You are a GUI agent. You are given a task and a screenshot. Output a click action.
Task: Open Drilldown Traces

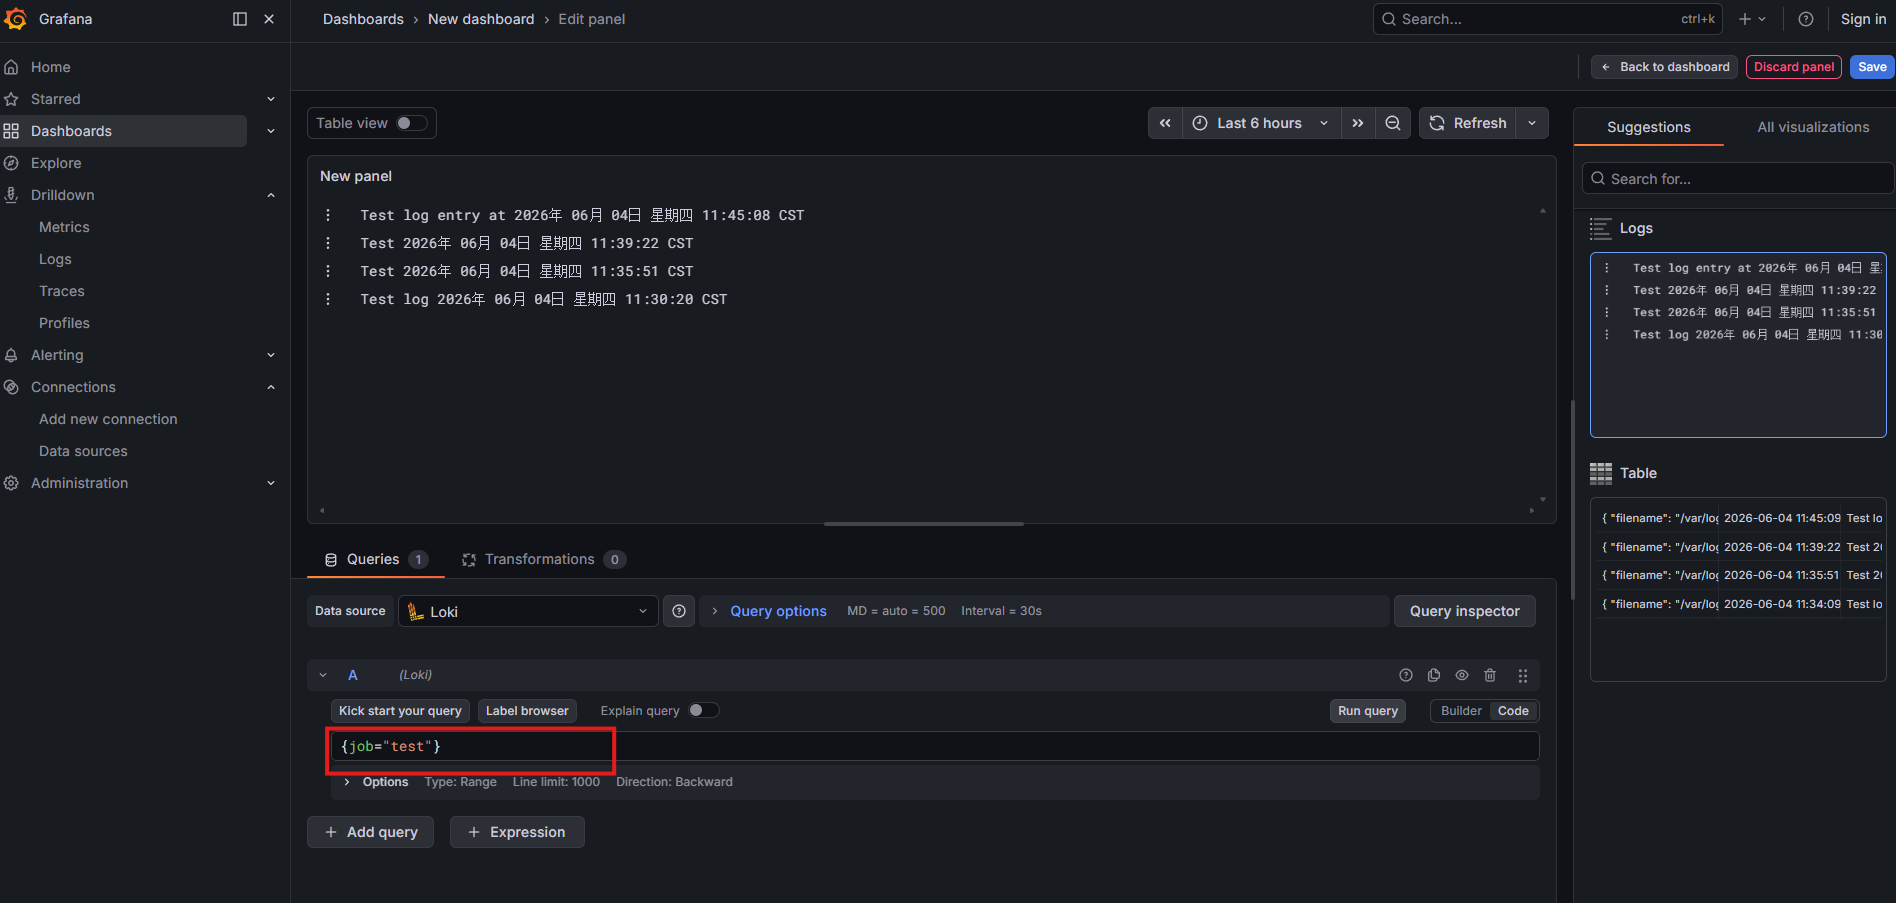(62, 291)
